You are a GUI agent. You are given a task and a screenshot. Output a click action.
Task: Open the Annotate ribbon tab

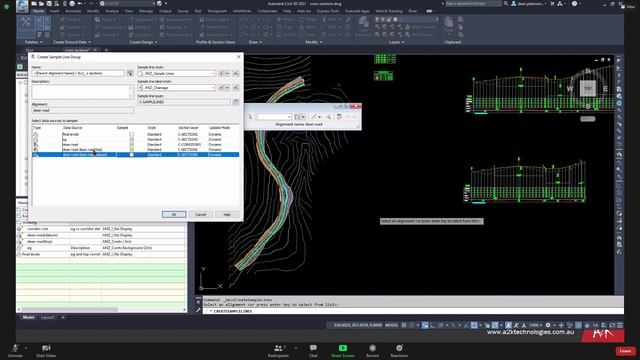73,11
